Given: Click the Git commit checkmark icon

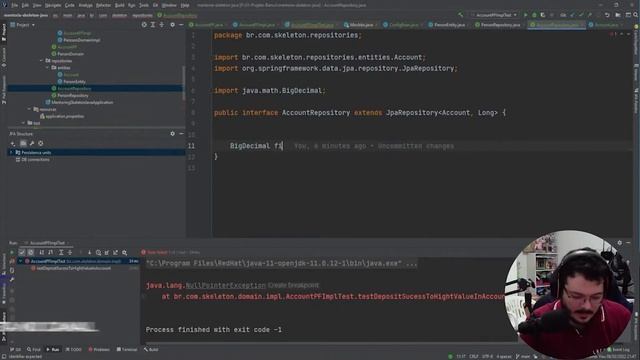Looking at the screenshot, I should (x=581, y=15).
